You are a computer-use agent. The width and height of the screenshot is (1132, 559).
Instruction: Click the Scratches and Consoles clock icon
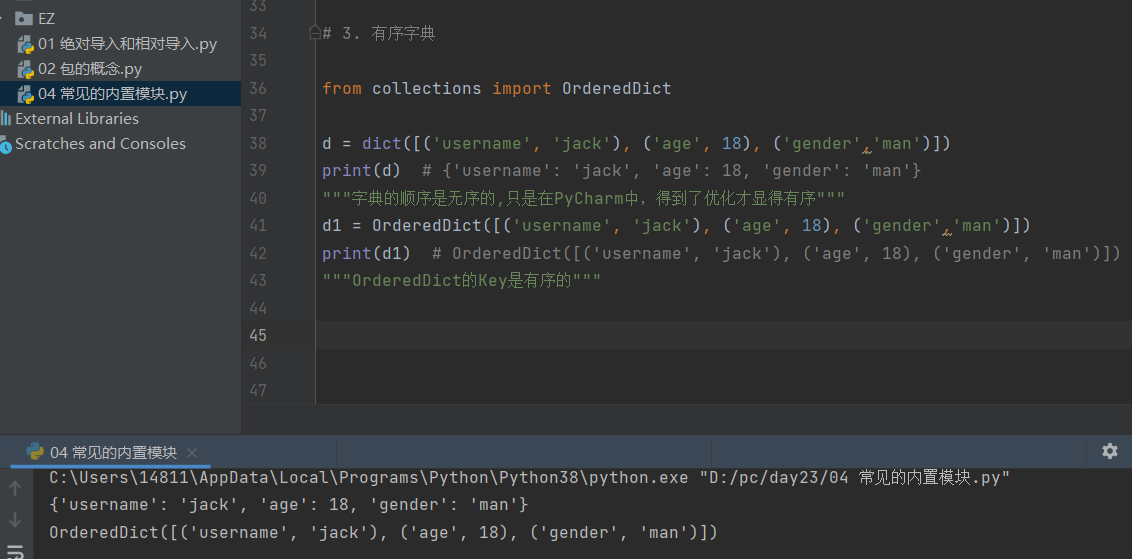[x=6, y=145]
